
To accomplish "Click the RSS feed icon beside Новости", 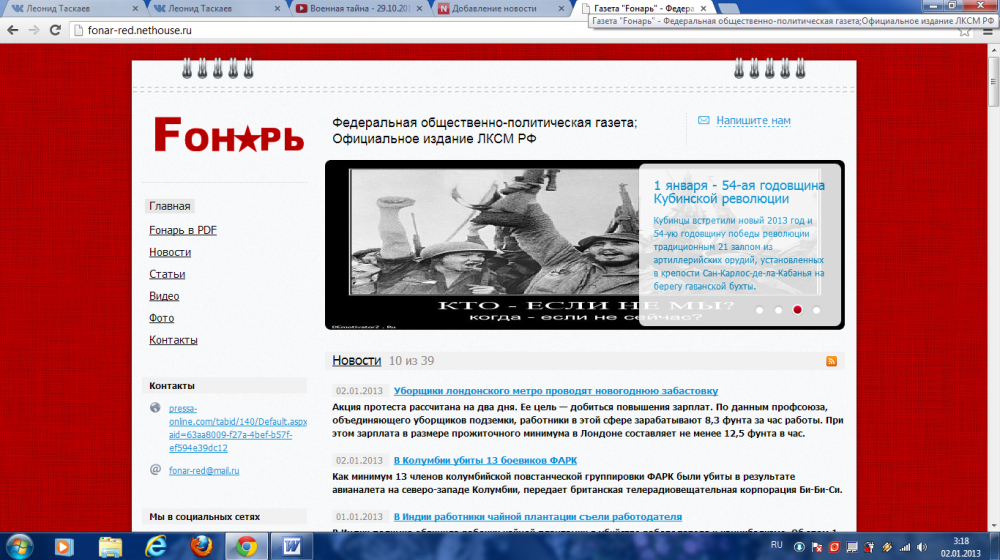I will coord(831,361).
